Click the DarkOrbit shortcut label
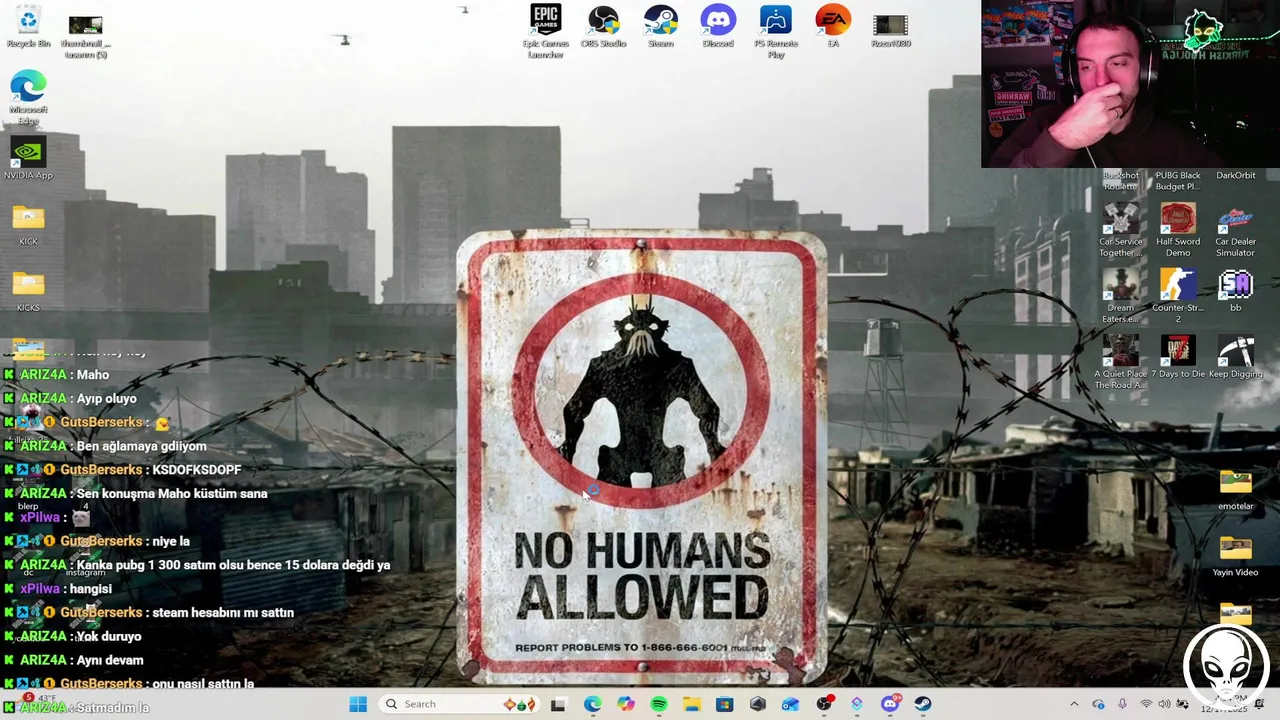 coord(1236,176)
